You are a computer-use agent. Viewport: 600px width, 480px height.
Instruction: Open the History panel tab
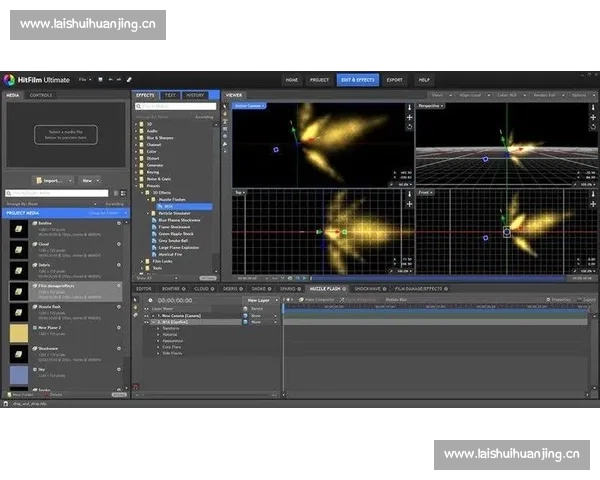point(196,95)
